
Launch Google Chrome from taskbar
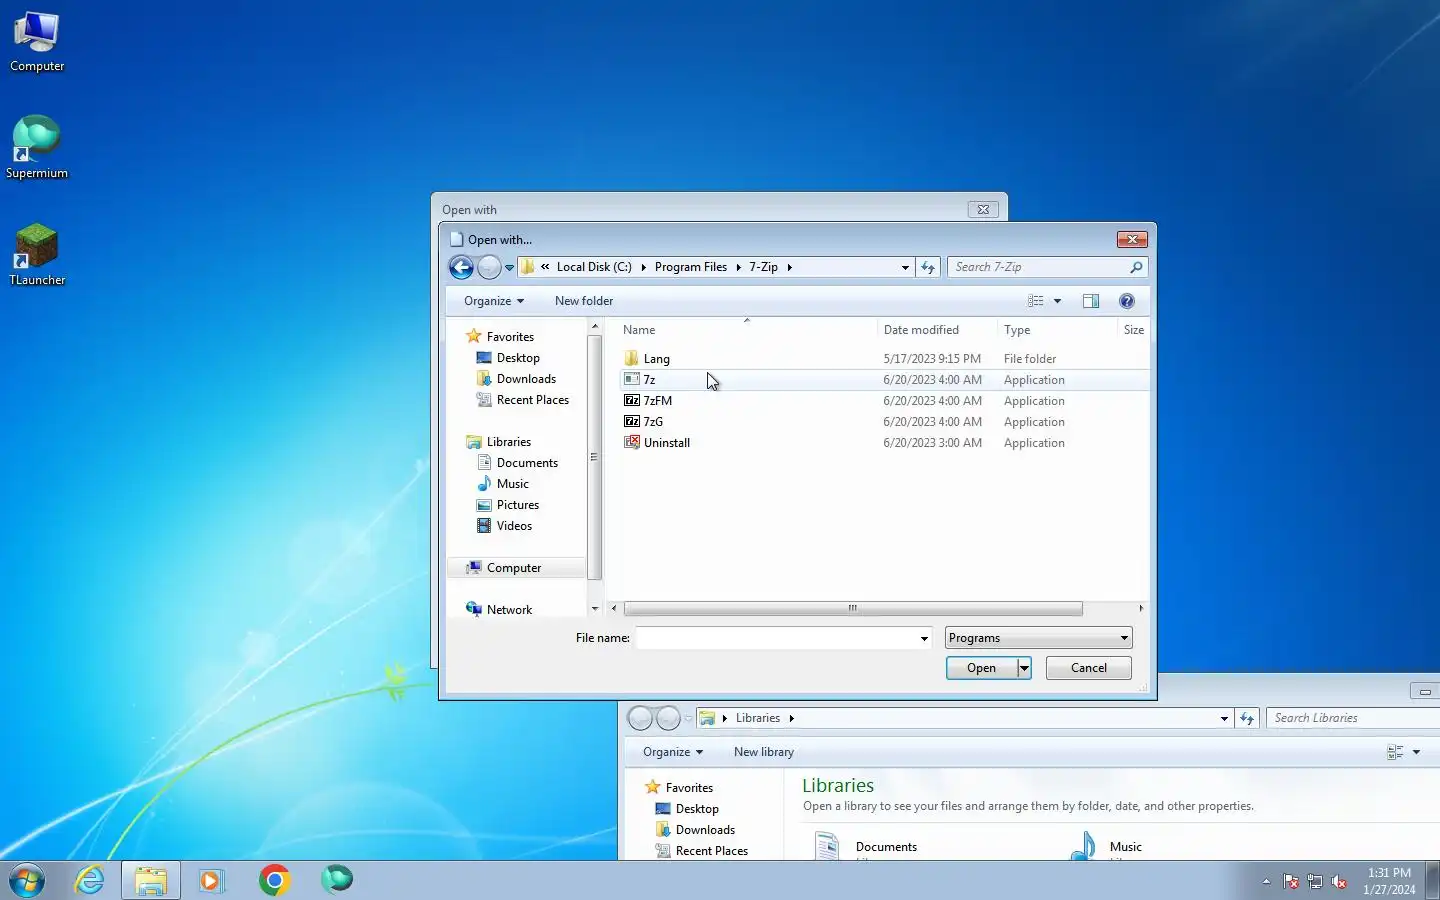click(x=275, y=880)
